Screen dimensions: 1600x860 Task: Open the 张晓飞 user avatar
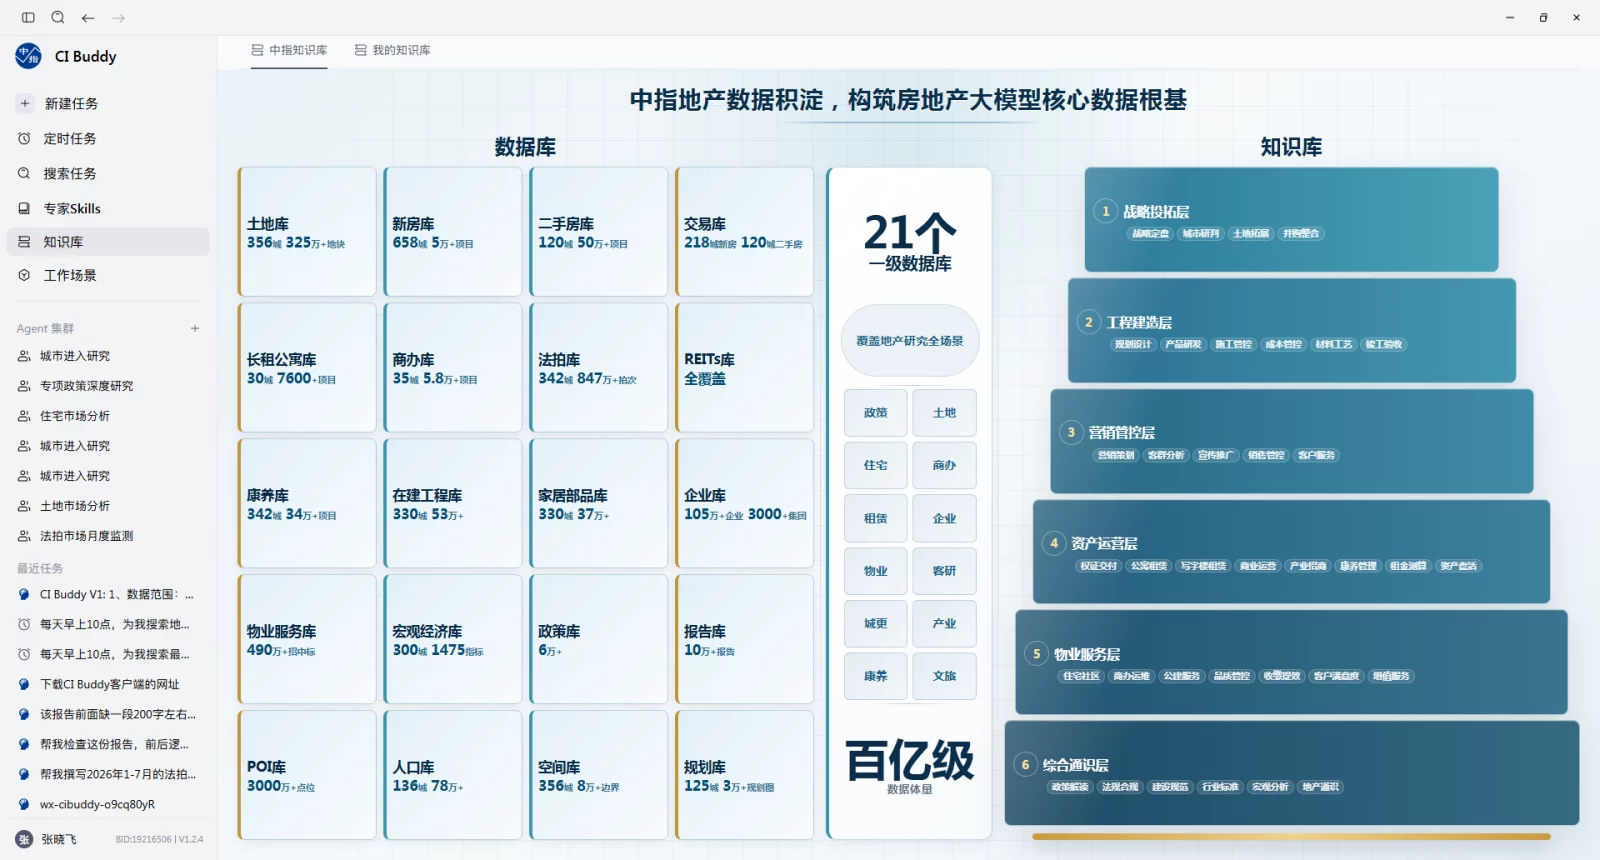24,839
